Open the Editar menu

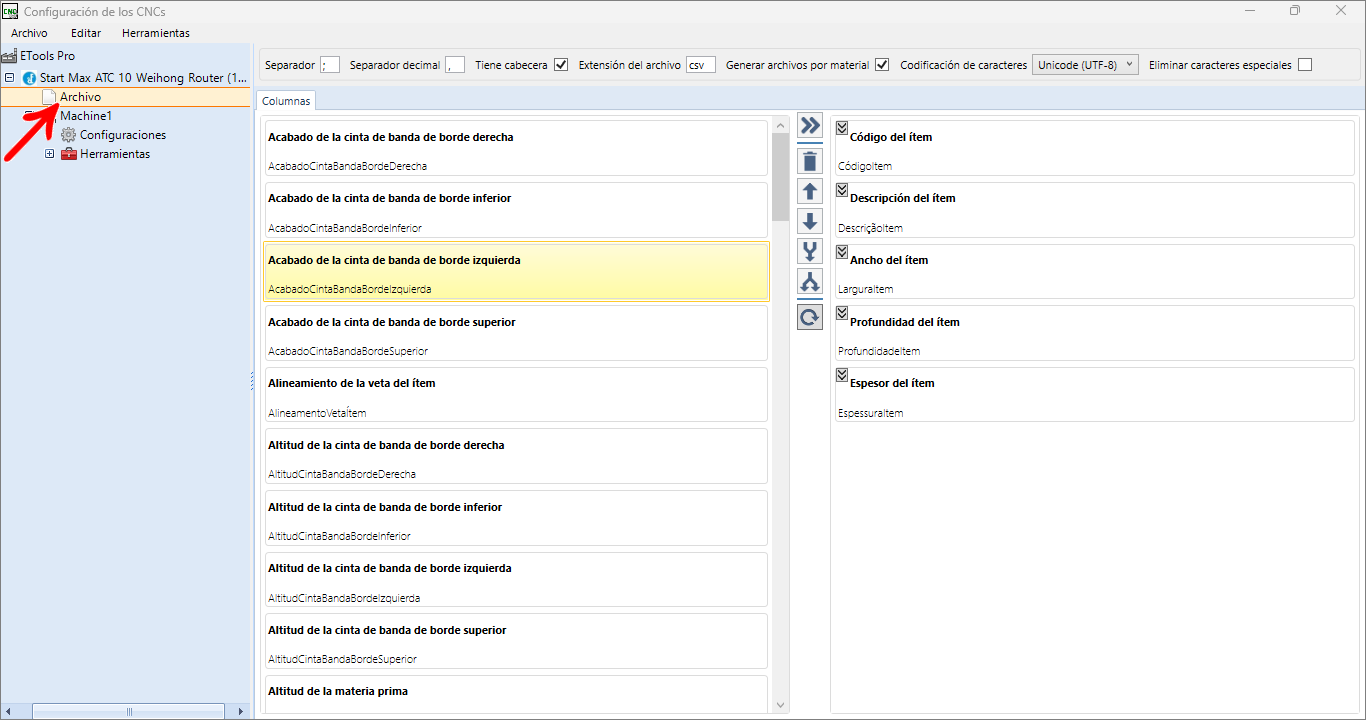click(86, 33)
